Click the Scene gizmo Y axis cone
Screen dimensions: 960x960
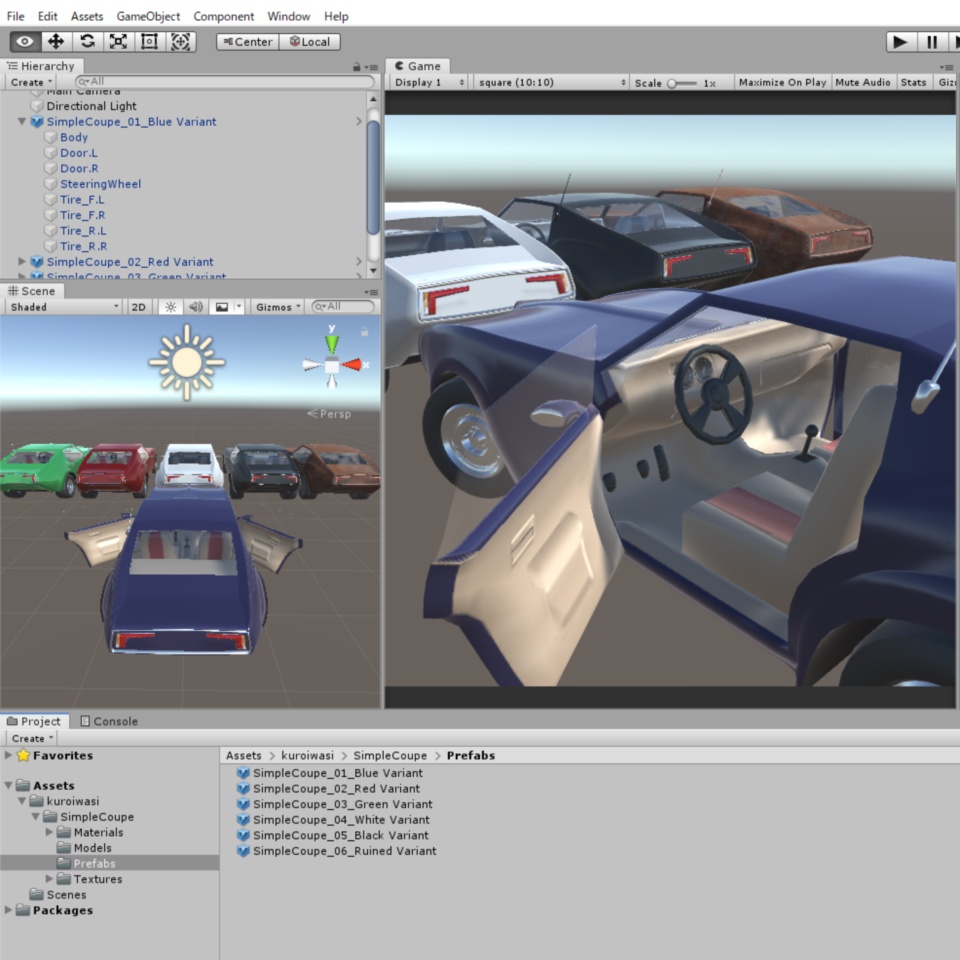point(332,343)
